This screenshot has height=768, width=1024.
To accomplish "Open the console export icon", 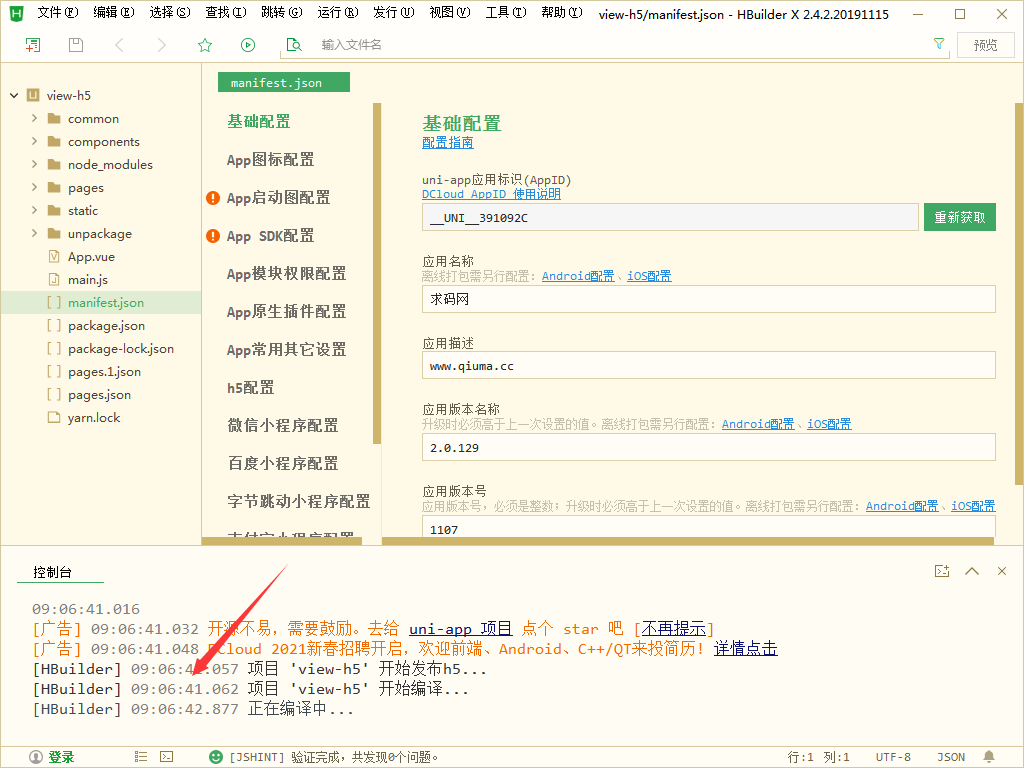I will [942, 571].
